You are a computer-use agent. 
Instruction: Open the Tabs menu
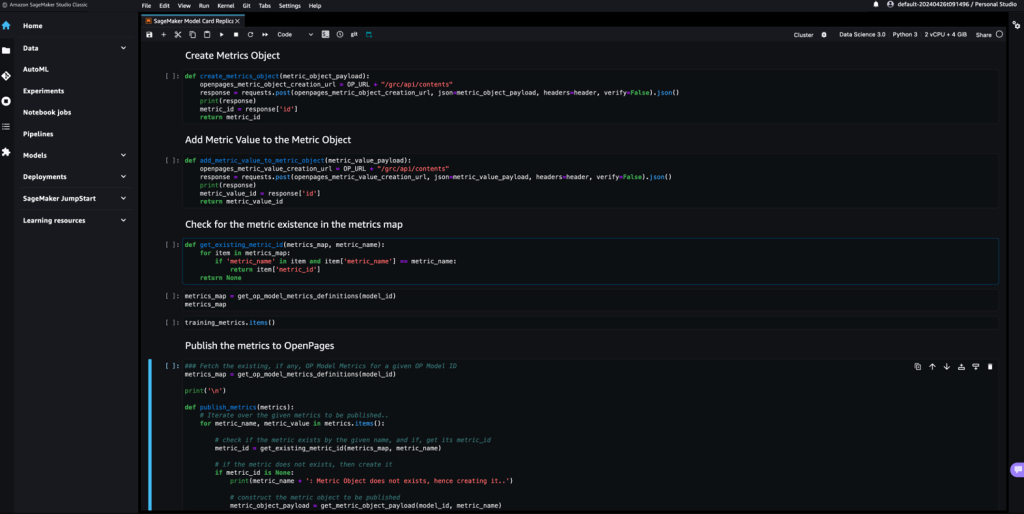[x=264, y=5]
